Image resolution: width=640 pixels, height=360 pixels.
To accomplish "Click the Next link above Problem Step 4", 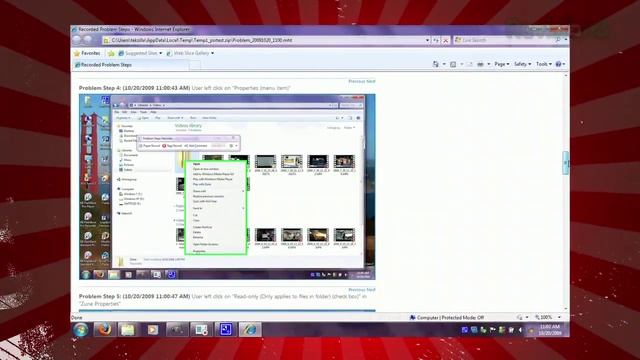I will 371,81.
